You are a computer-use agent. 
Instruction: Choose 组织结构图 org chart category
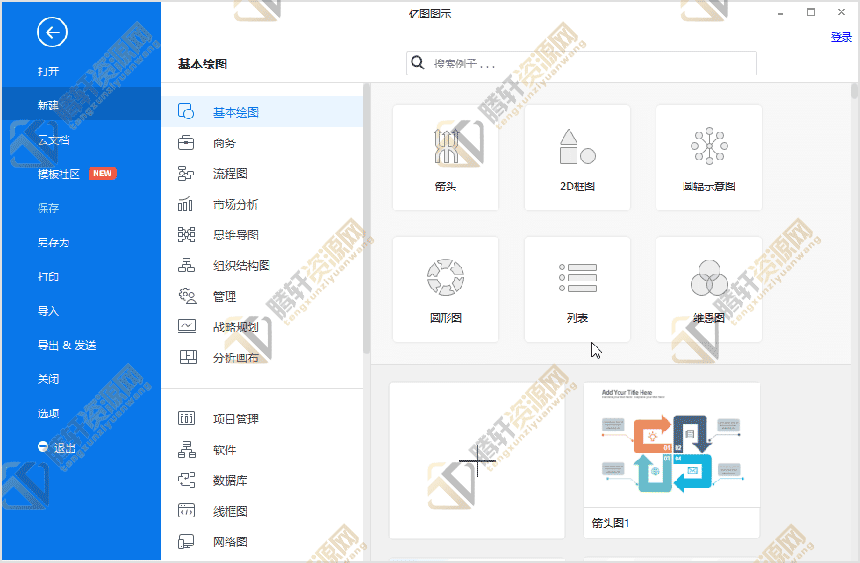[240, 266]
